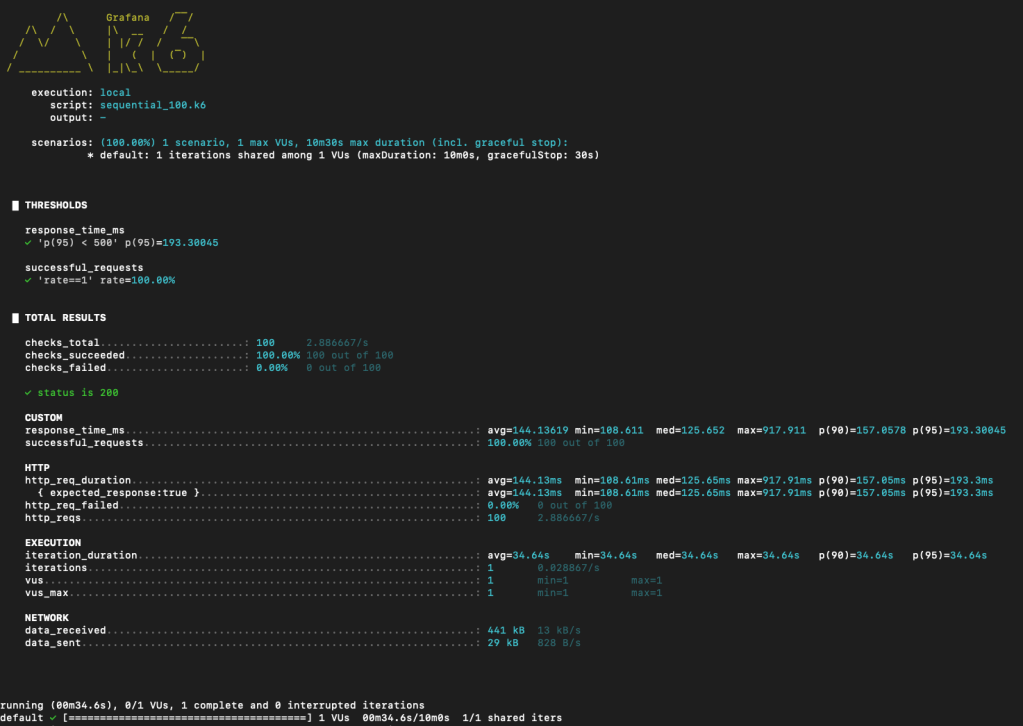Click the checkmark next to status is 200

(x=29, y=392)
